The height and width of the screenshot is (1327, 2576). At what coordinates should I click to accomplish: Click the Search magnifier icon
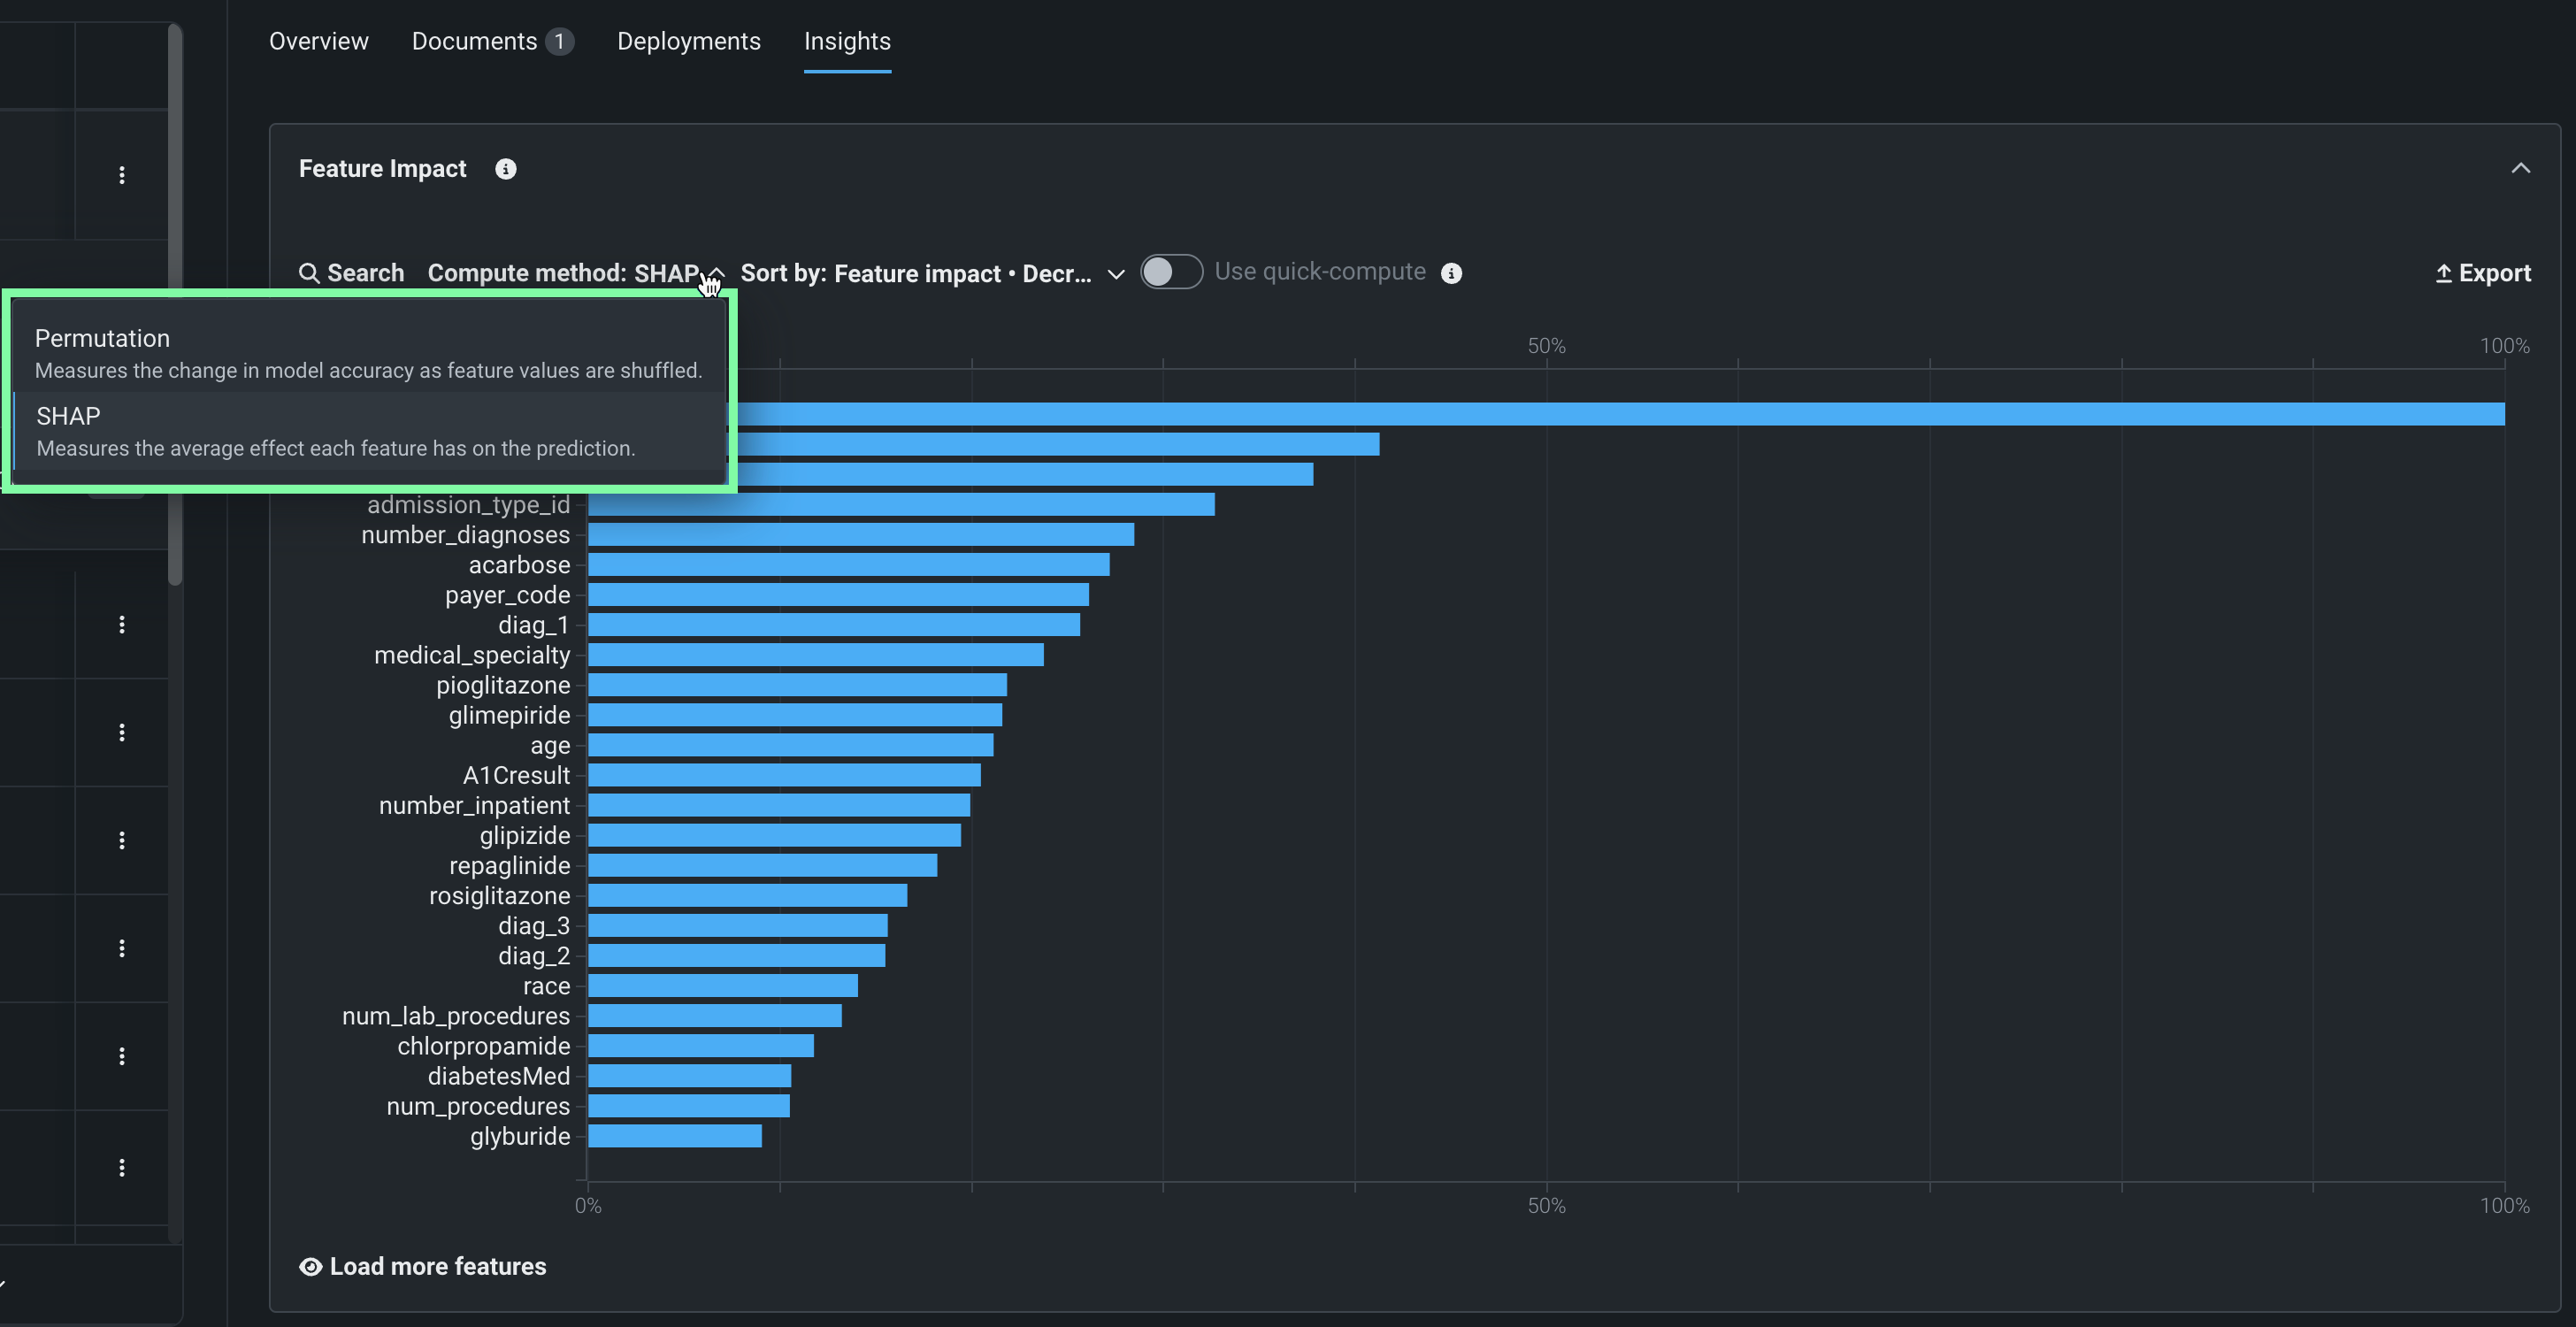click(309, 273)
